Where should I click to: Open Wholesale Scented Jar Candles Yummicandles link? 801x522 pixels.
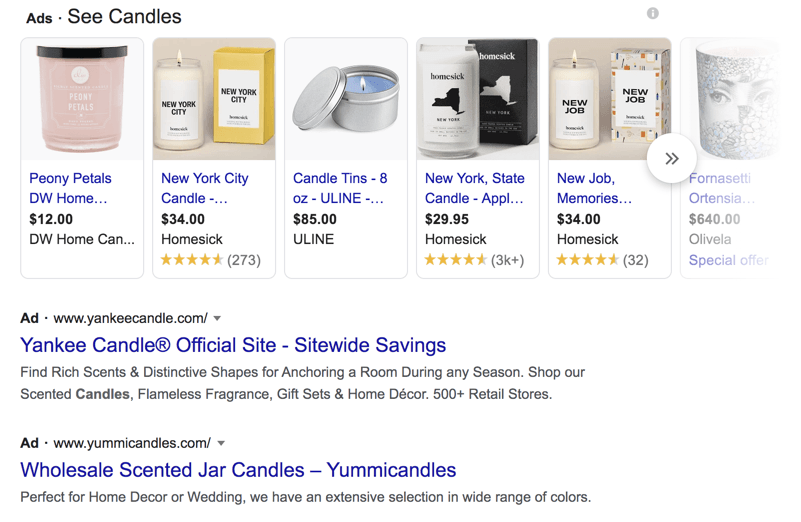[x=238, y=470]
